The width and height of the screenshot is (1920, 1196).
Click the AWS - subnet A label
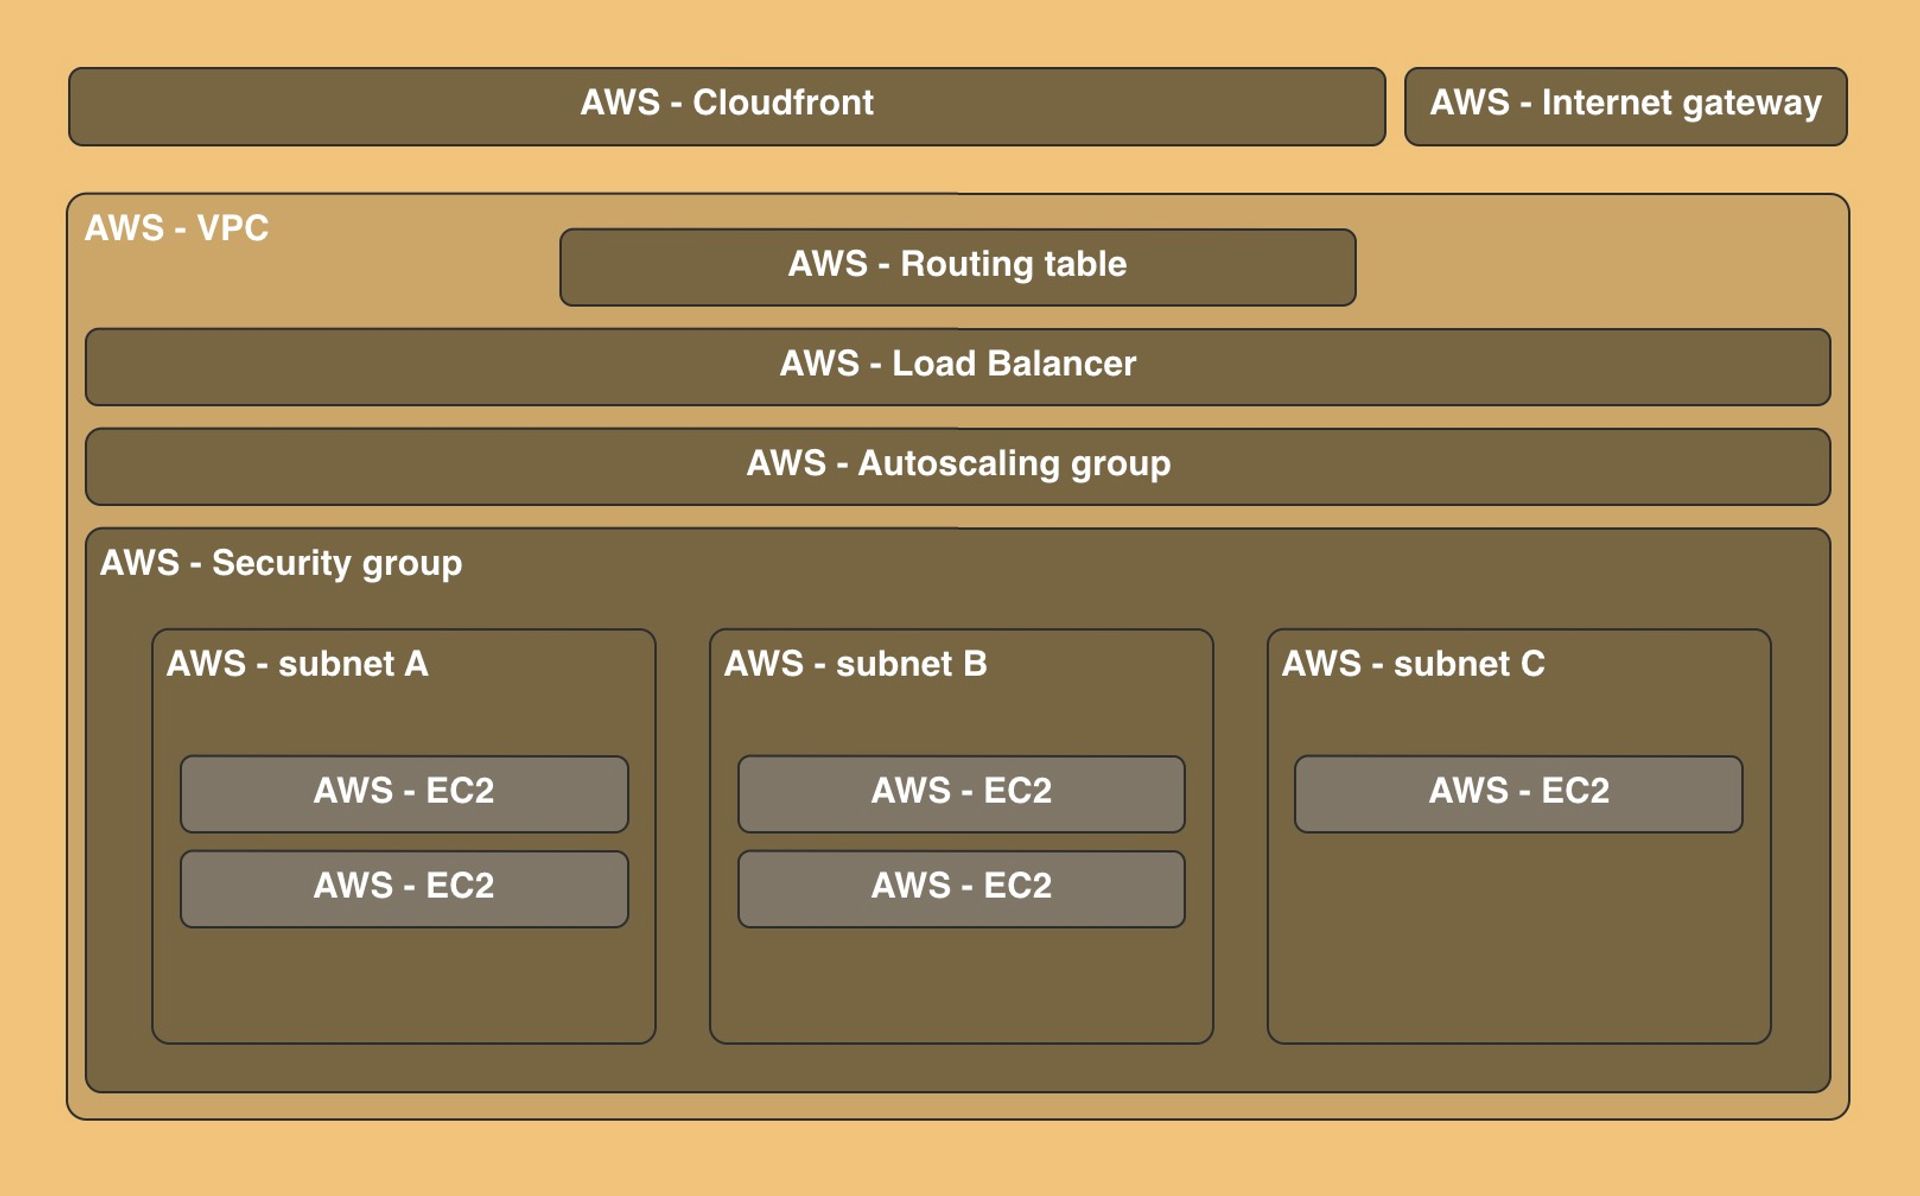click(297, 664)
